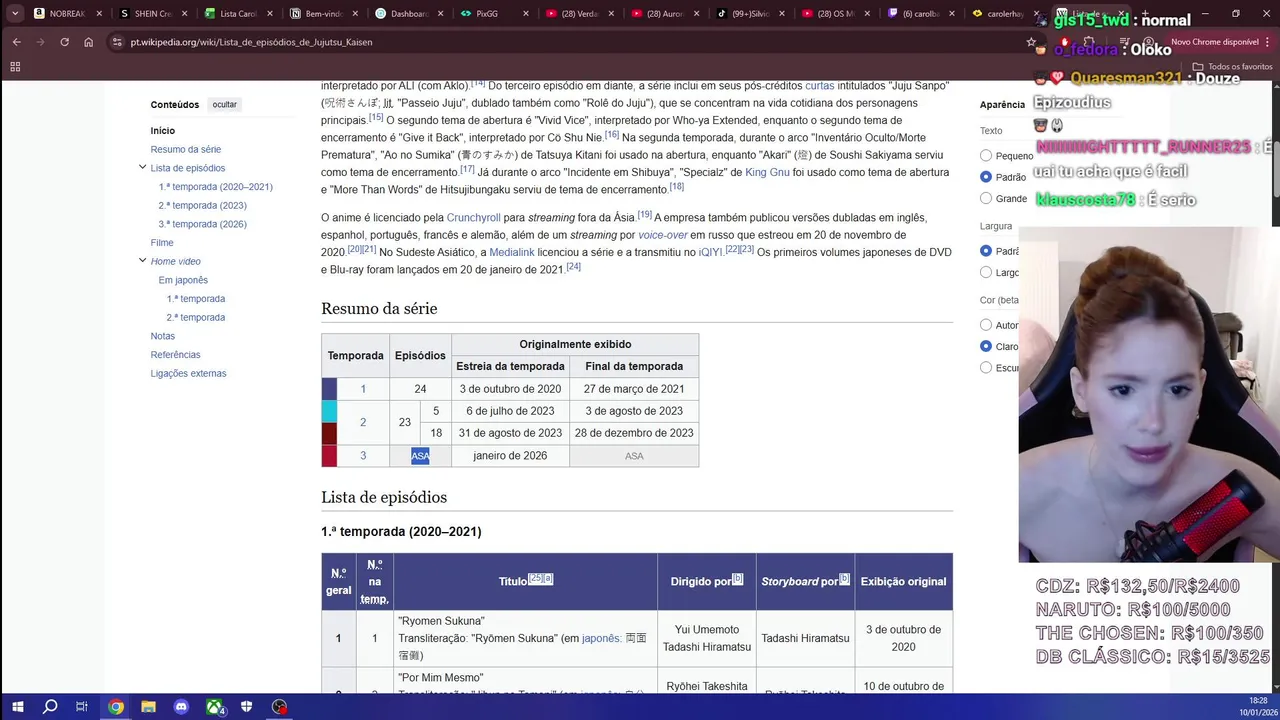The image size is (1280, 720).
Task: Switch to the NOBREAK tab
Action: [x=67, y=14]
